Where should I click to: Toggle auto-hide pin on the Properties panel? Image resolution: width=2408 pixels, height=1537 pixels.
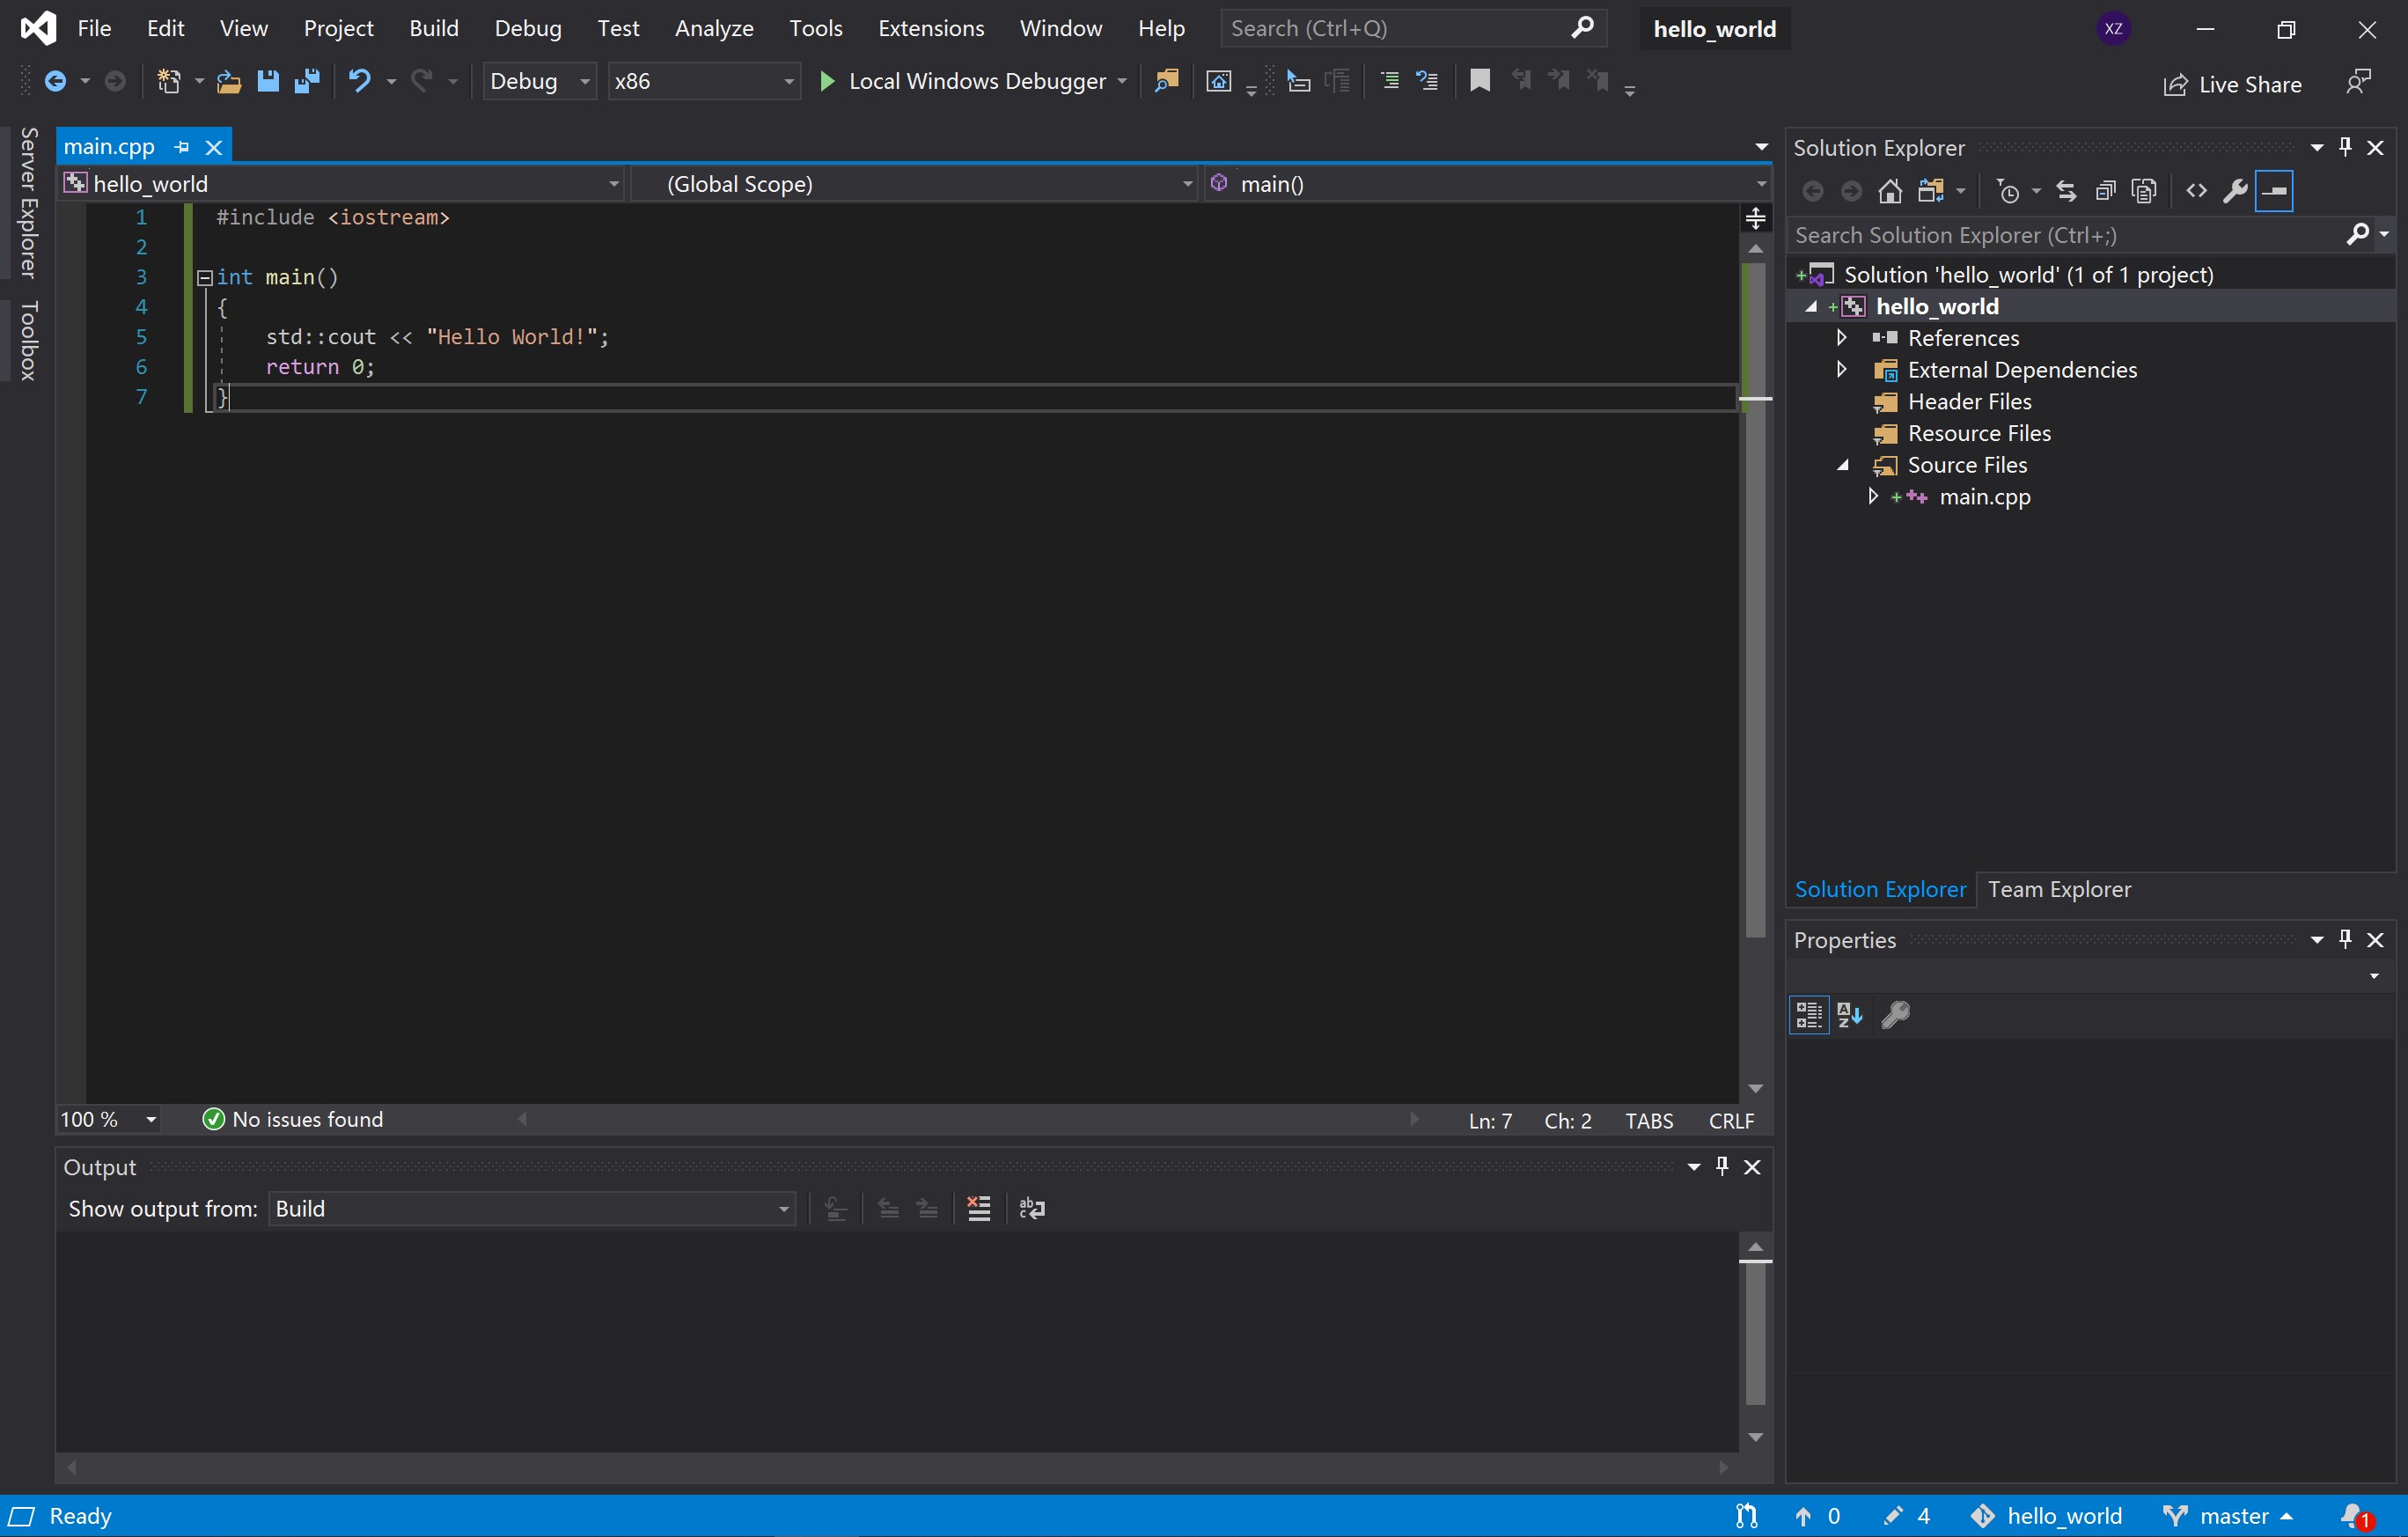(x=2345, y=939)
